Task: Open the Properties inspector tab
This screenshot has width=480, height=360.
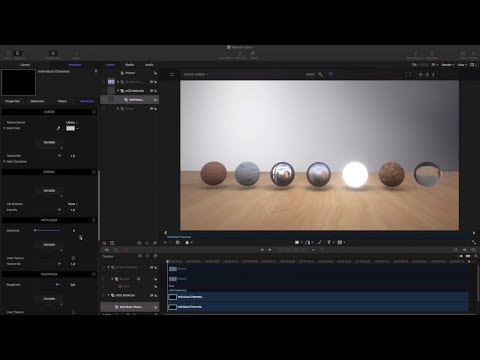Action: click(x=12, y=101)
